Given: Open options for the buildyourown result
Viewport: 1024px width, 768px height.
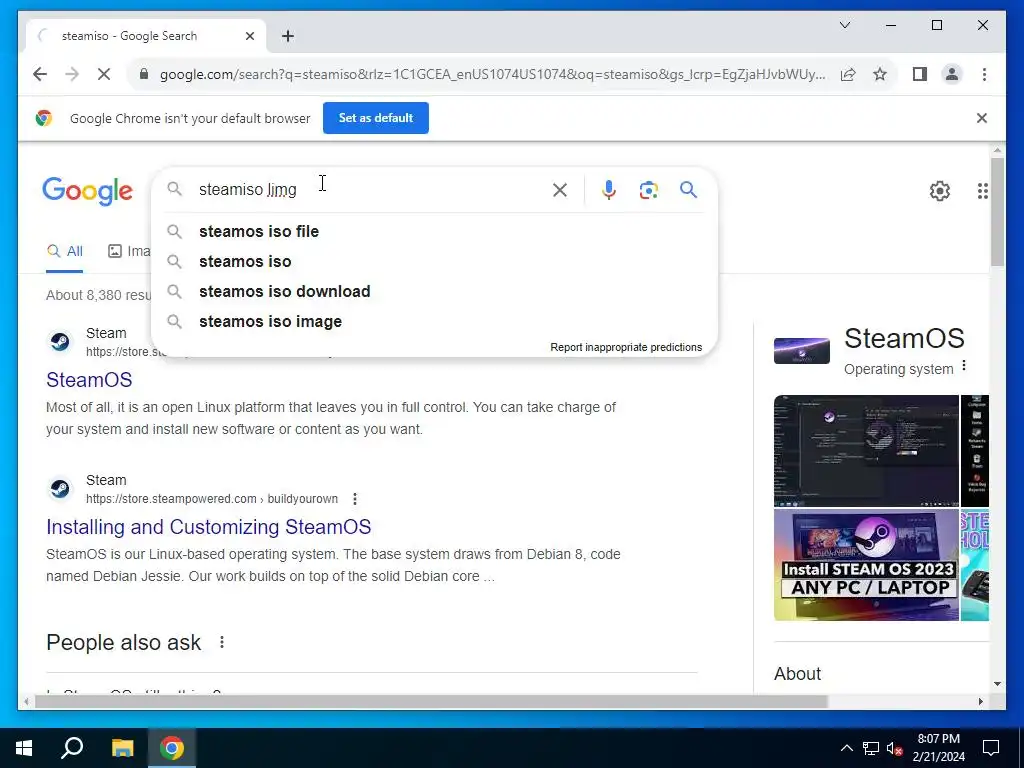Looking at the screenshot, I should (x=355, y=499).
